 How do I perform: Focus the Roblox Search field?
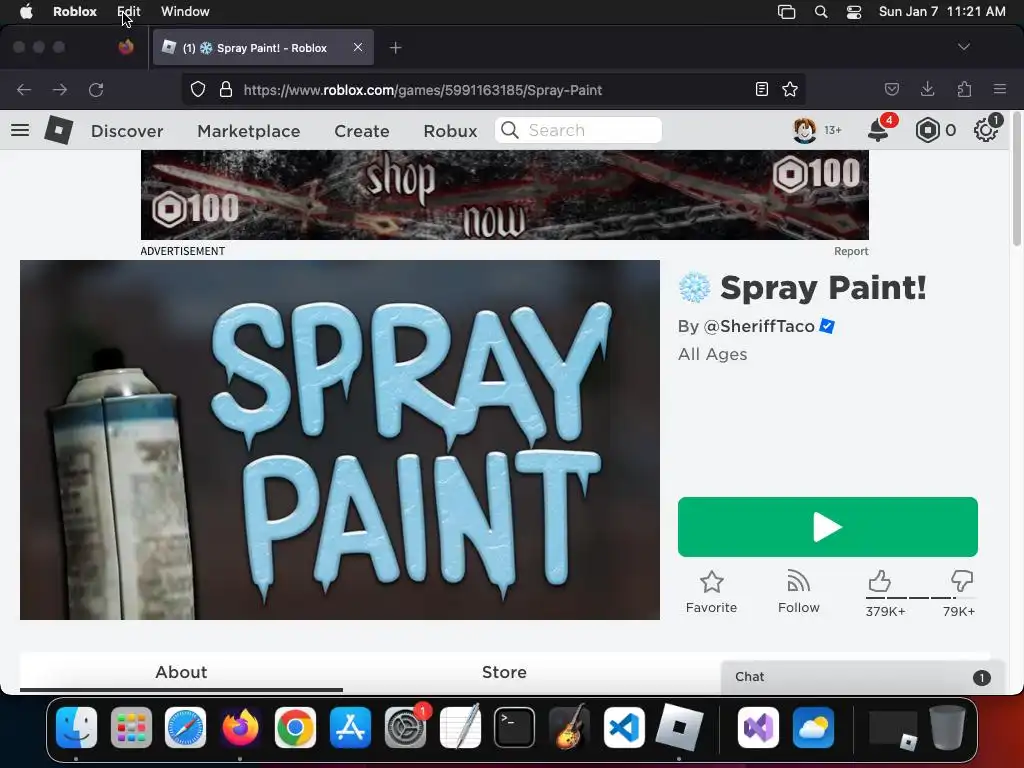578,131
